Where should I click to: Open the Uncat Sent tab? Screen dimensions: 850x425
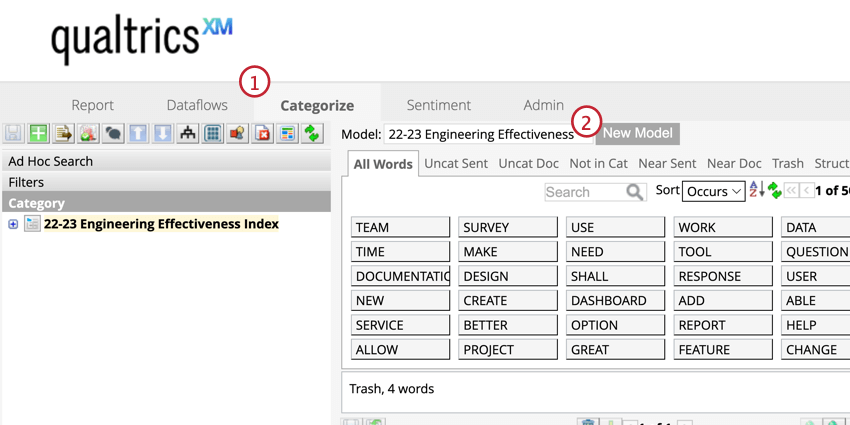(x=456, y=163)
